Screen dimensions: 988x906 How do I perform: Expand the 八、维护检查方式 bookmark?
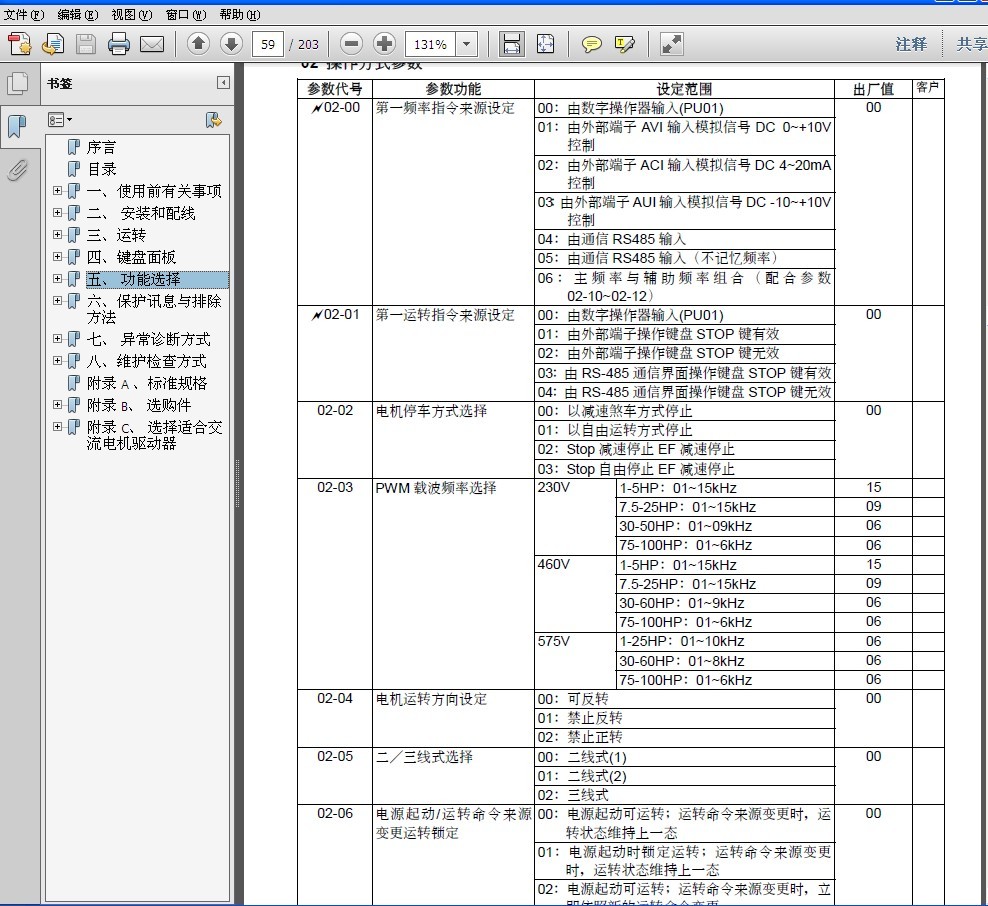tap(57, 361)
